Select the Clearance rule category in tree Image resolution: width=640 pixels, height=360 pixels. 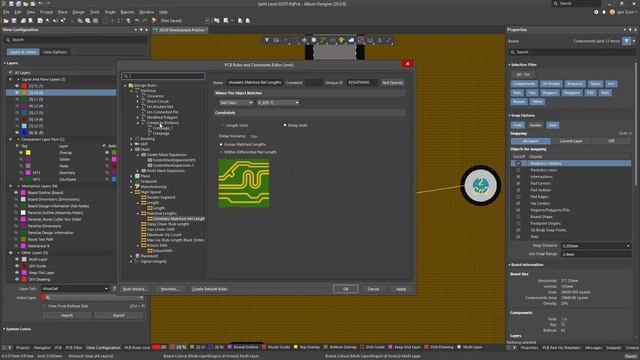[155, 96]
